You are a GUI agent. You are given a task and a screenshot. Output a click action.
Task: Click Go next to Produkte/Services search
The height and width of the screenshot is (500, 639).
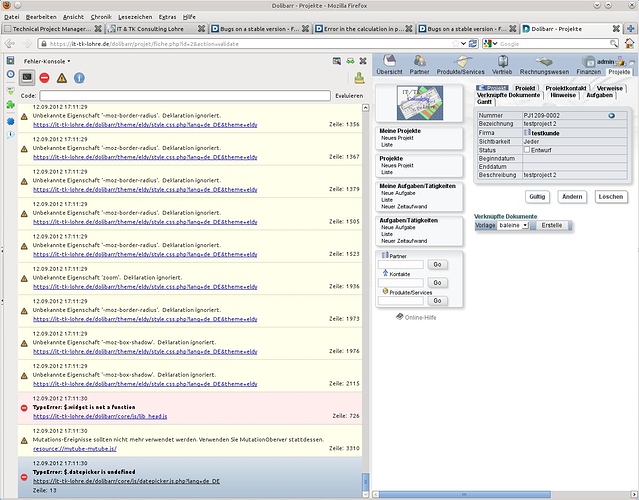tap(437, 301)
